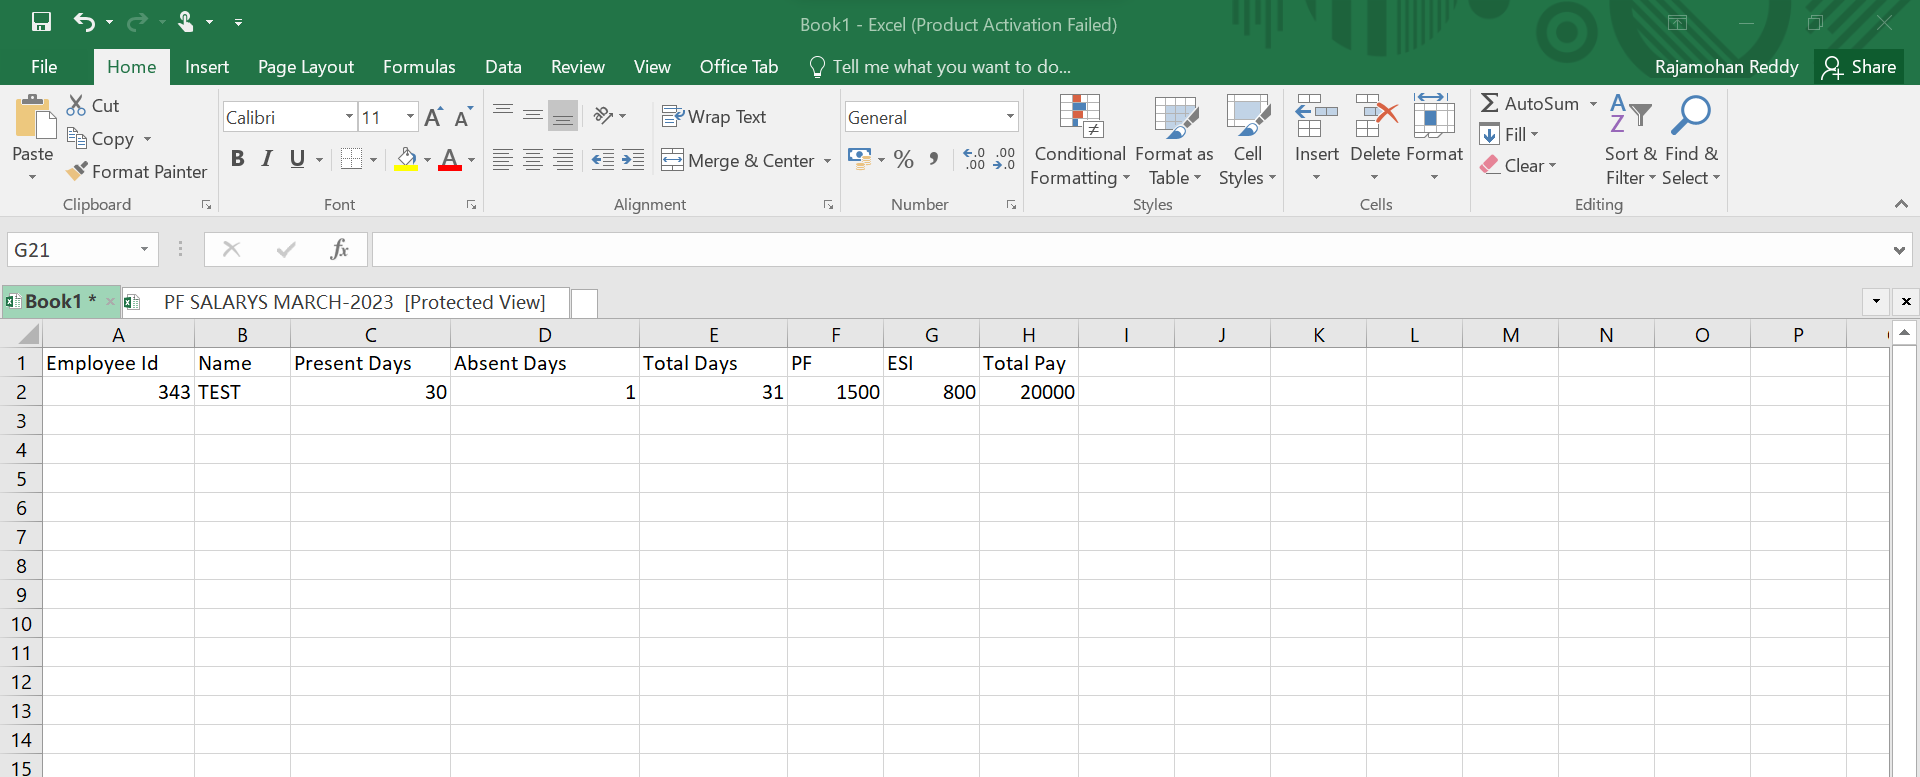The width and height of the screenshot is (1920, 777).
Task: Align cell text to the right
Action: tap(563, 159)
